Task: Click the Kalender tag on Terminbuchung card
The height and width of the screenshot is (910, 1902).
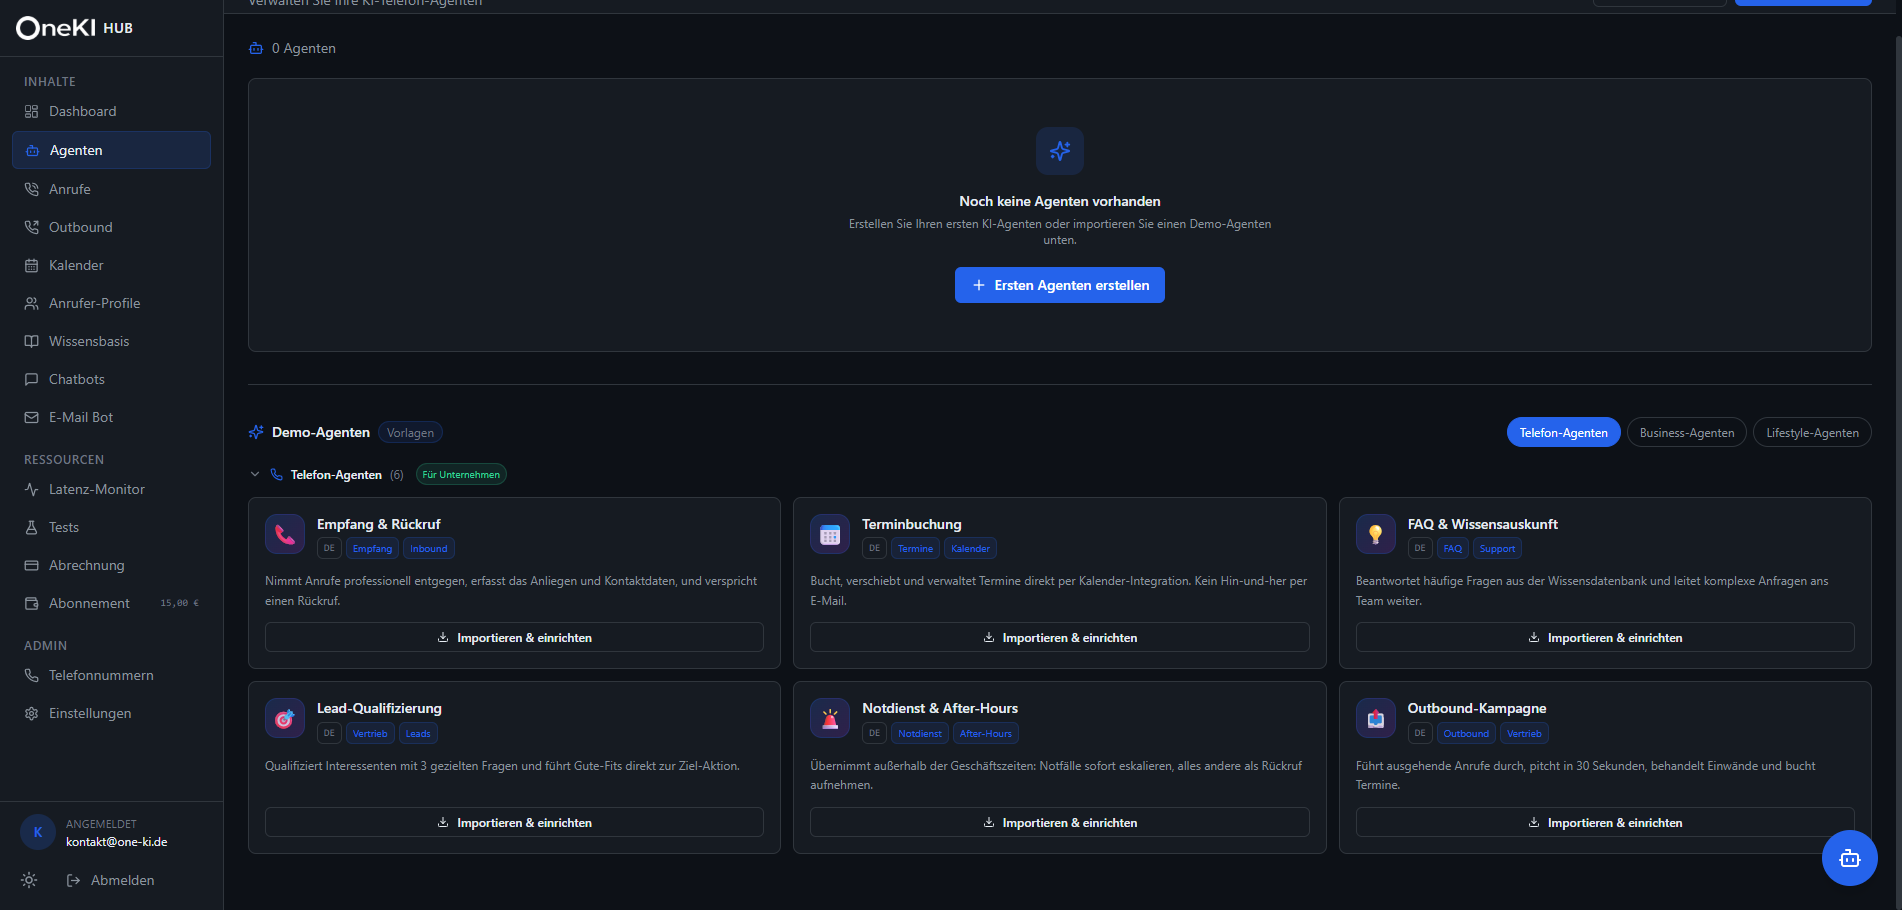Action: pos(970,548)
